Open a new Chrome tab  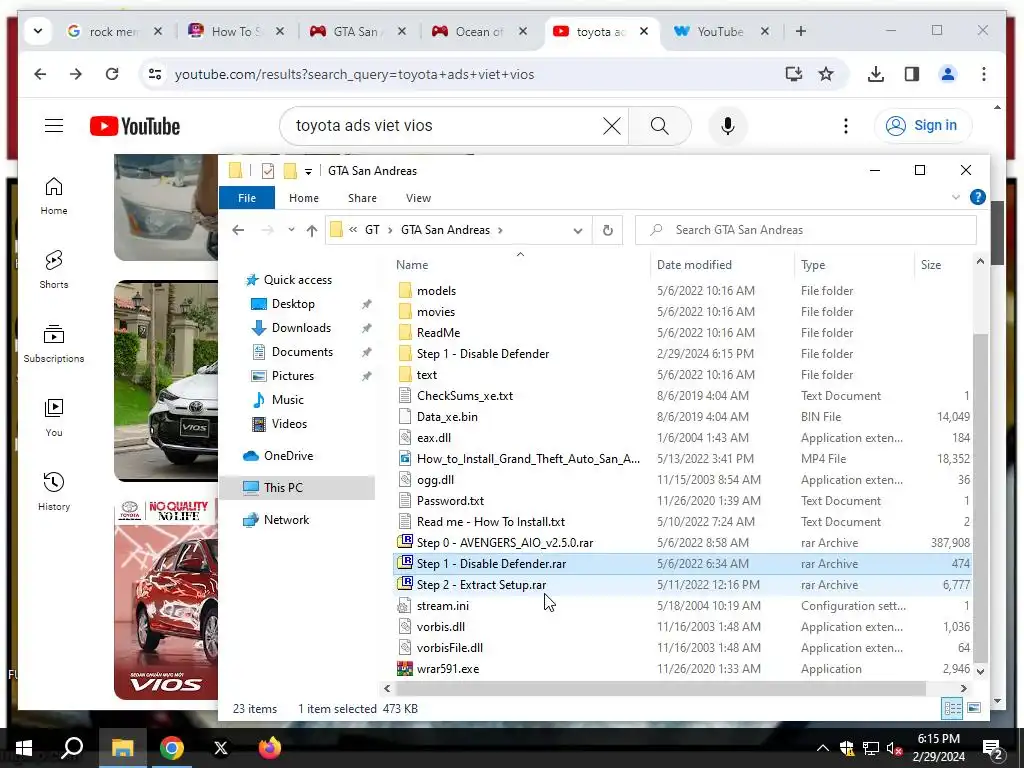801,31
